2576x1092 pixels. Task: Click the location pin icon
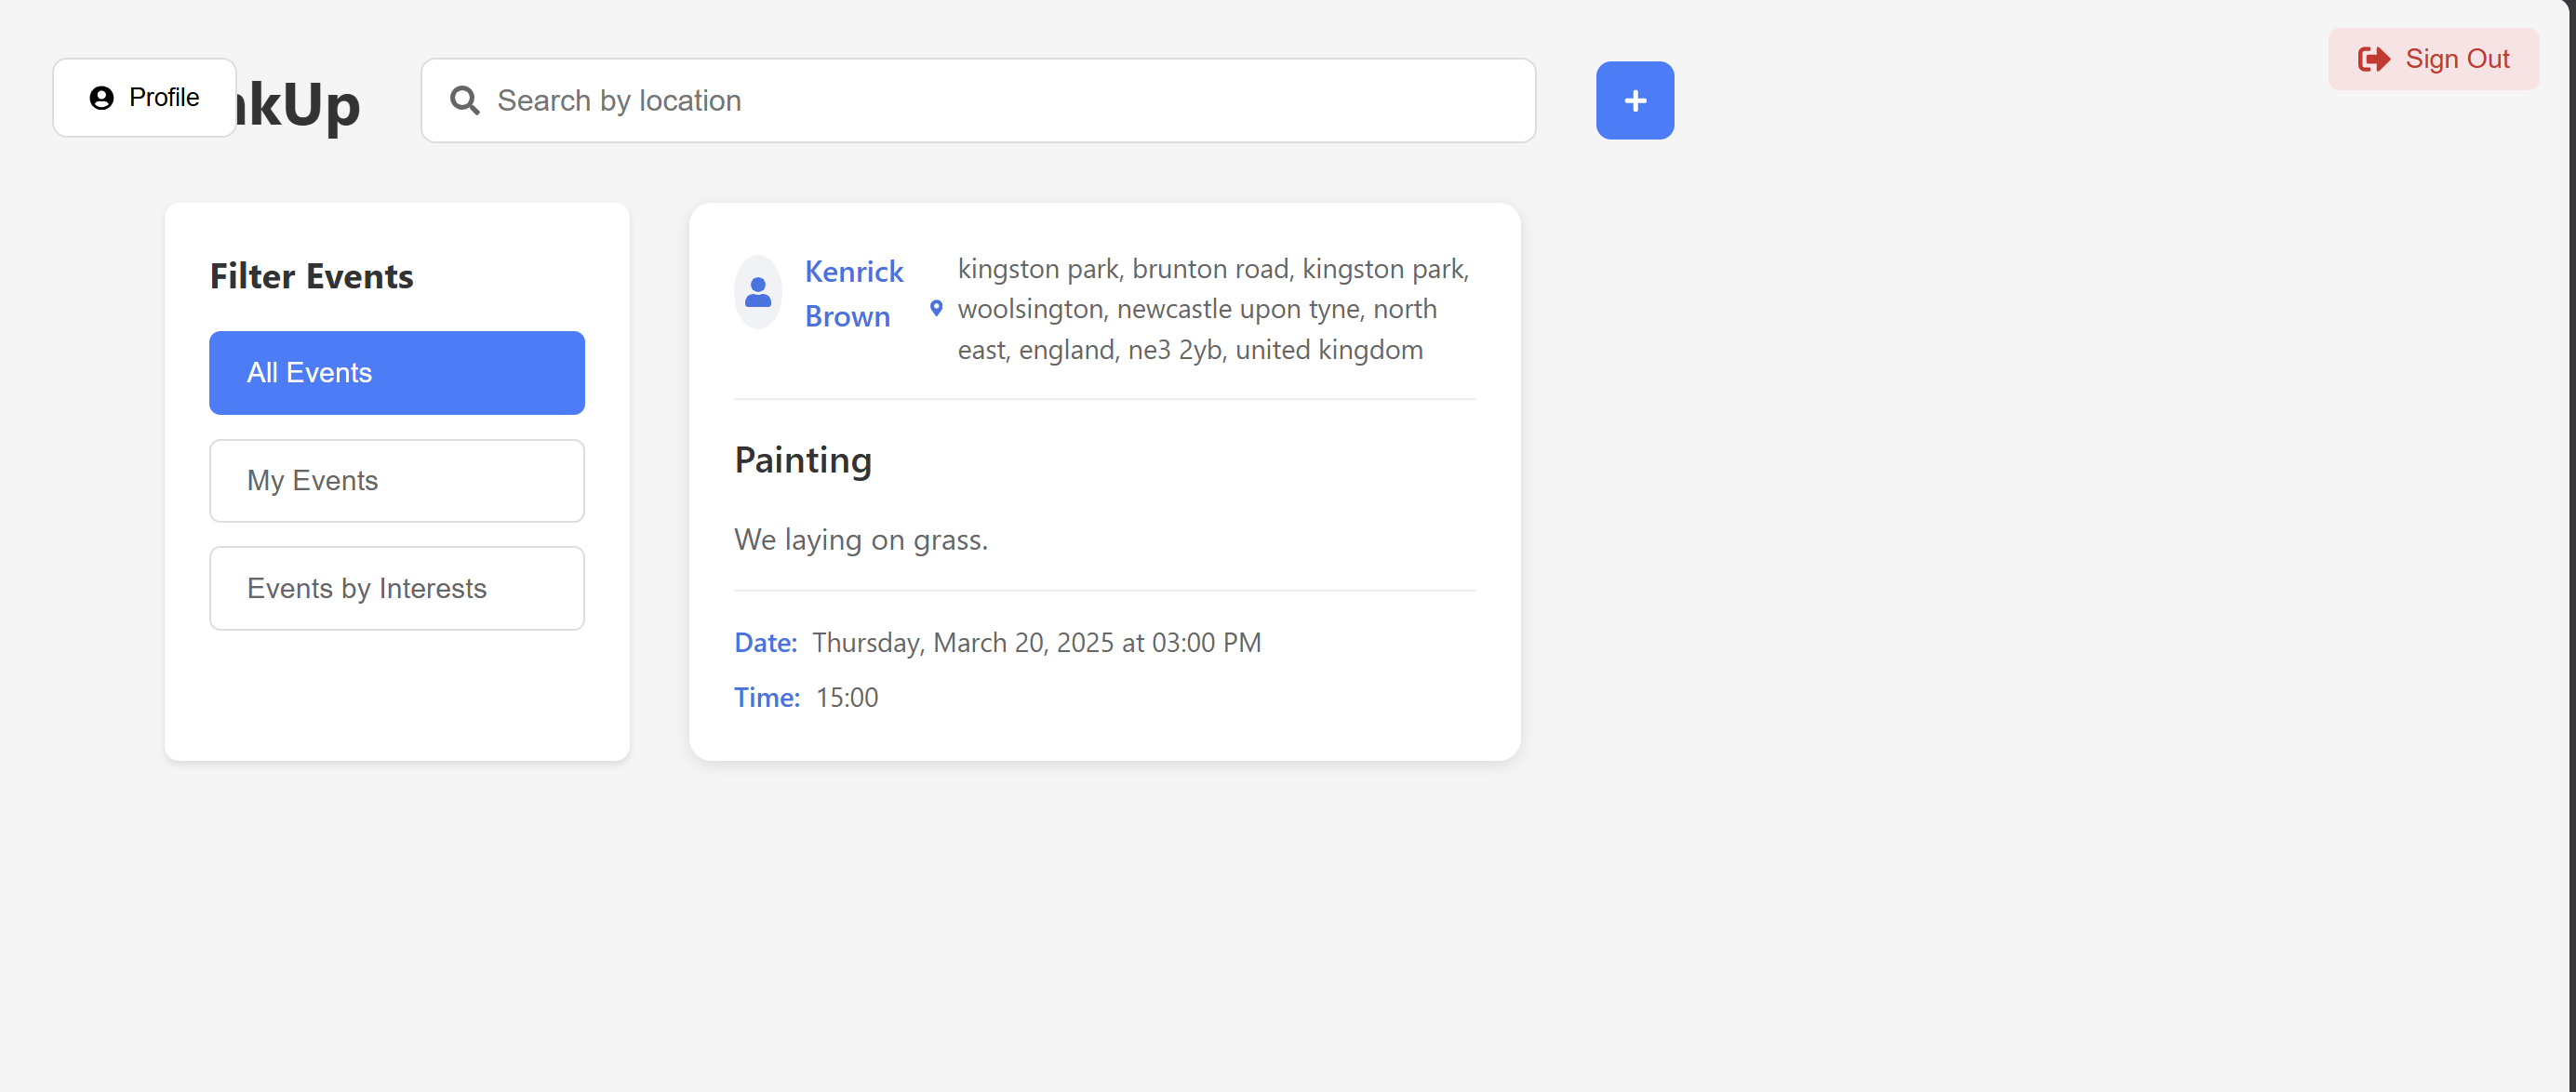coord(936,308)
